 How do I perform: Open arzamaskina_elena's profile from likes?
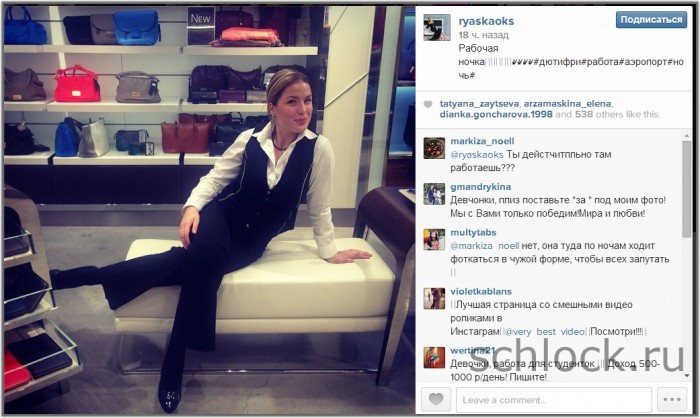point(567,104)
